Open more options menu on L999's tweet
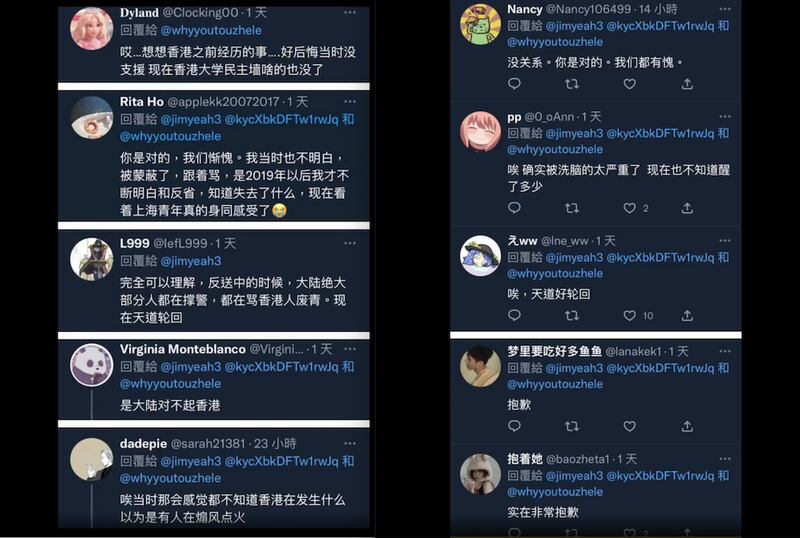 350,243
